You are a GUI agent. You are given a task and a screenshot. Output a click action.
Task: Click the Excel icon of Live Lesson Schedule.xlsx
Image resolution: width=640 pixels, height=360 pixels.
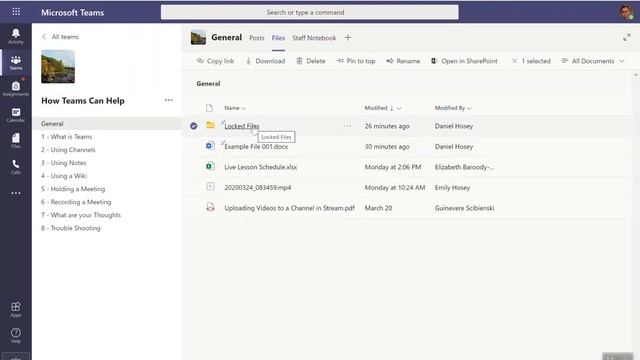[x=210, y=166]
